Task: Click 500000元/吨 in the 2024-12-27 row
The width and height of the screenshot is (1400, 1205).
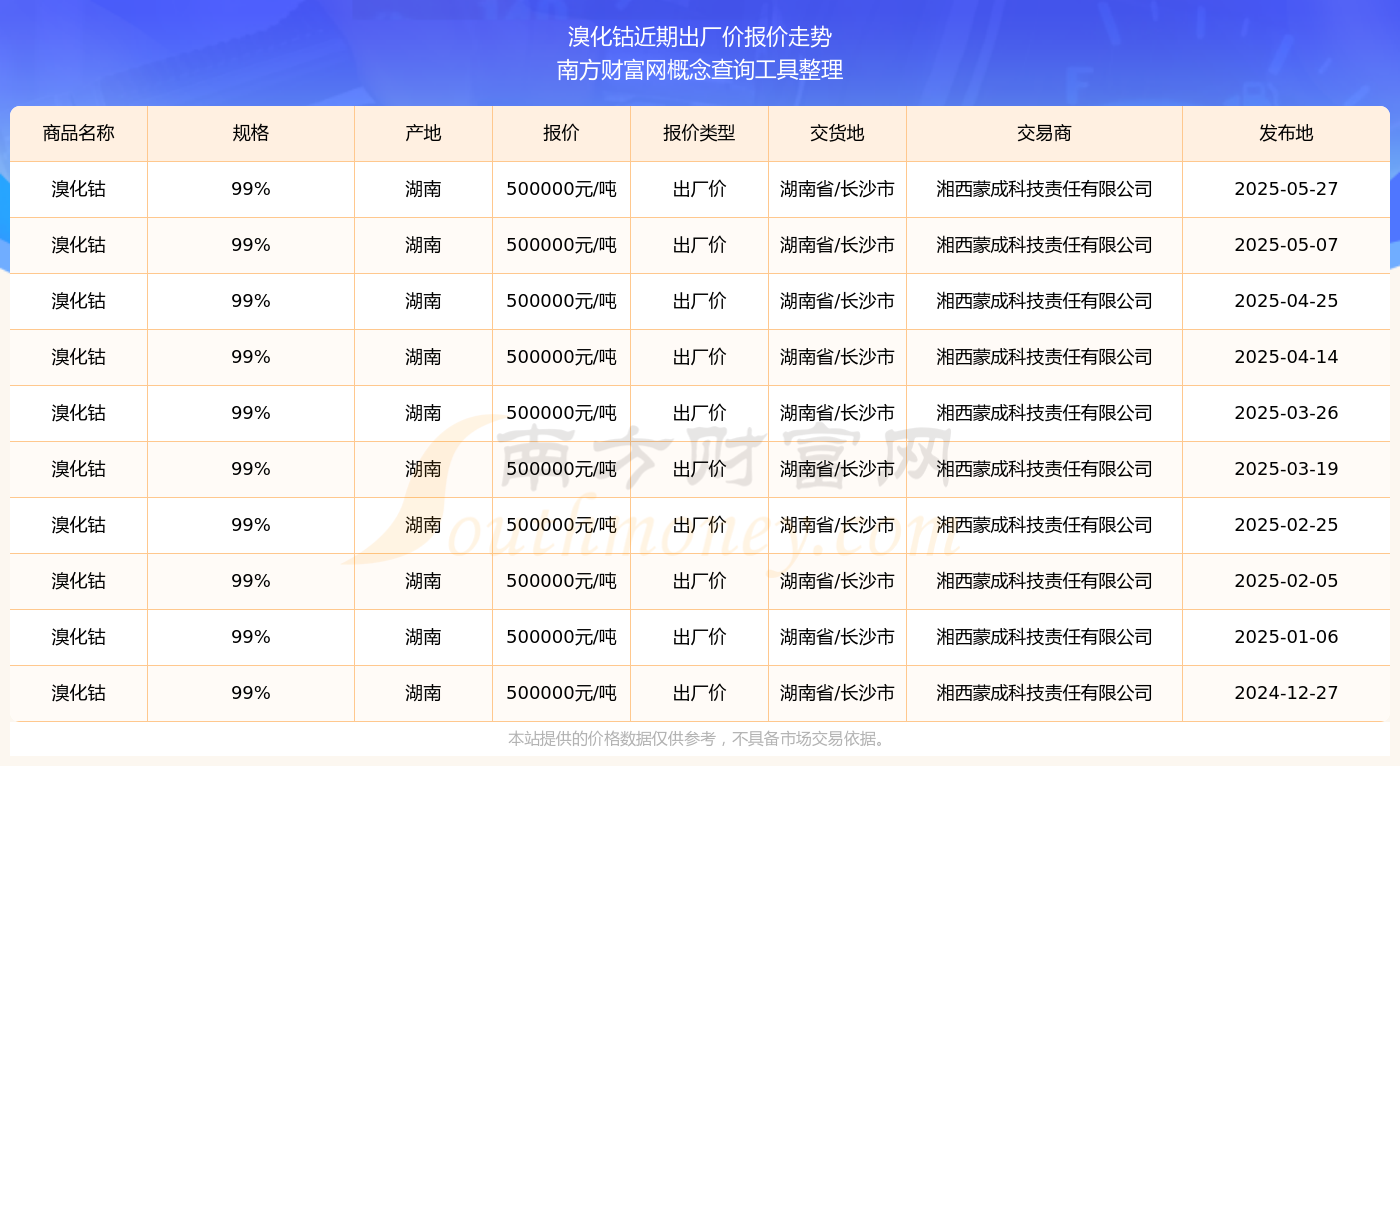Action: coord(561,693)
